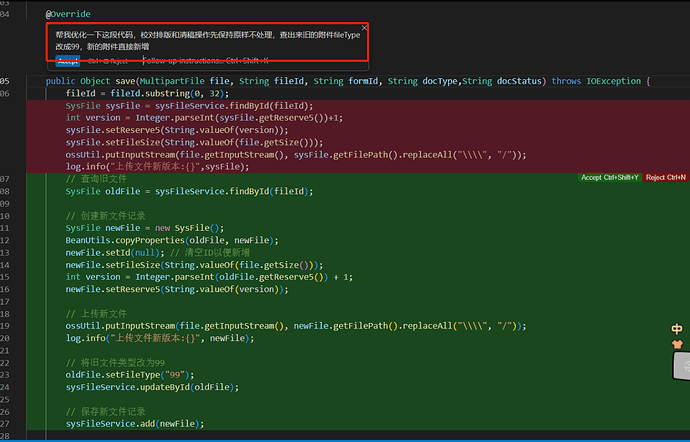Viewport: 690px width, 442px height.
Task: Click the comment // 将旧文件类型改为99
Action: point(115,363)
